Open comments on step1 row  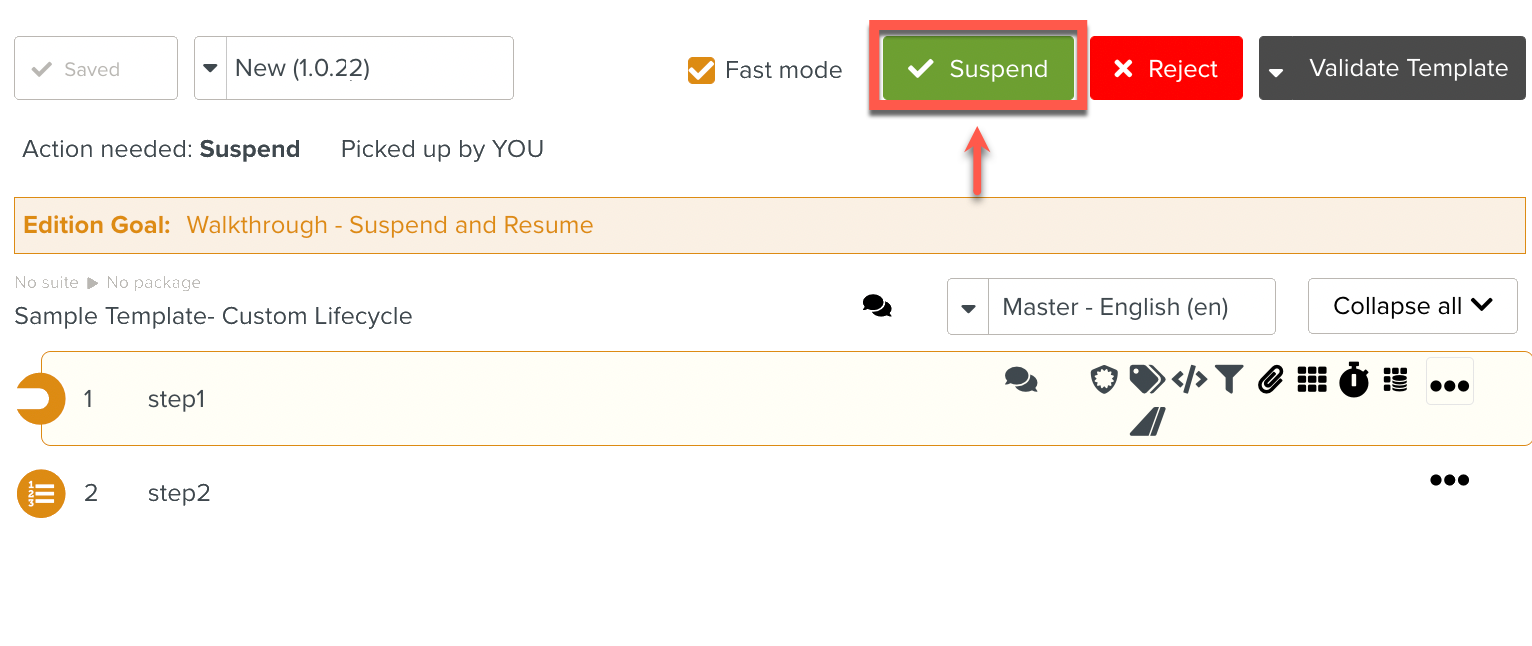(x=1021, y=380)
